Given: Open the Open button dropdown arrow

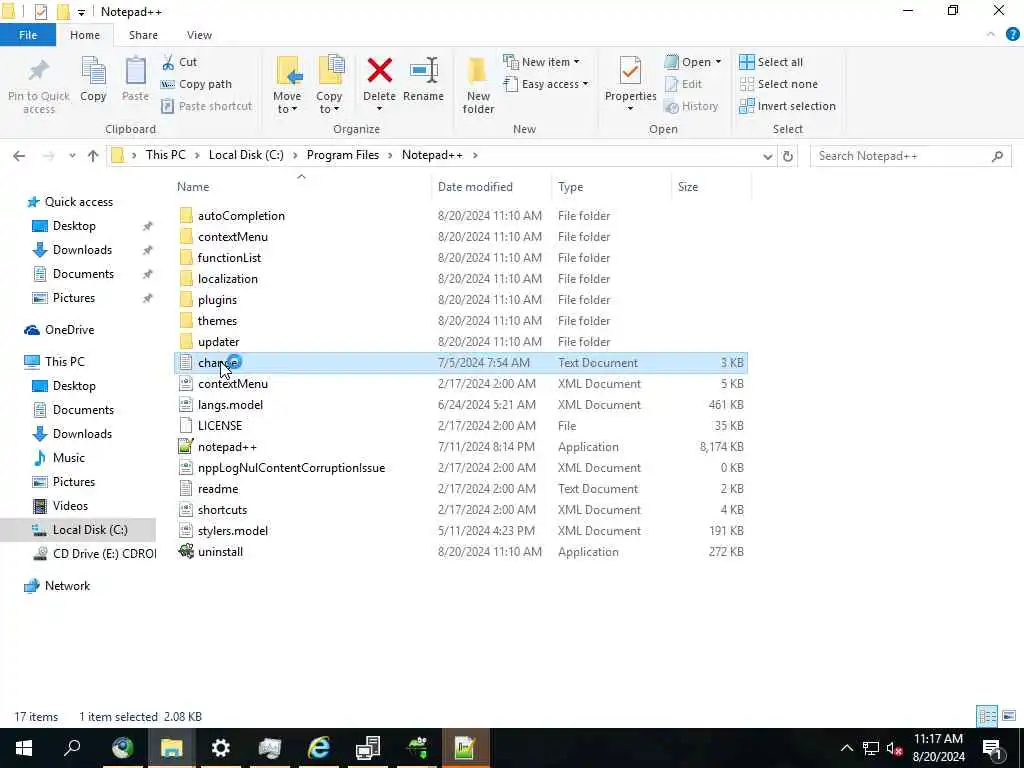Looking at the screenshot, I should pyautogui.click(x=718, y=62).
